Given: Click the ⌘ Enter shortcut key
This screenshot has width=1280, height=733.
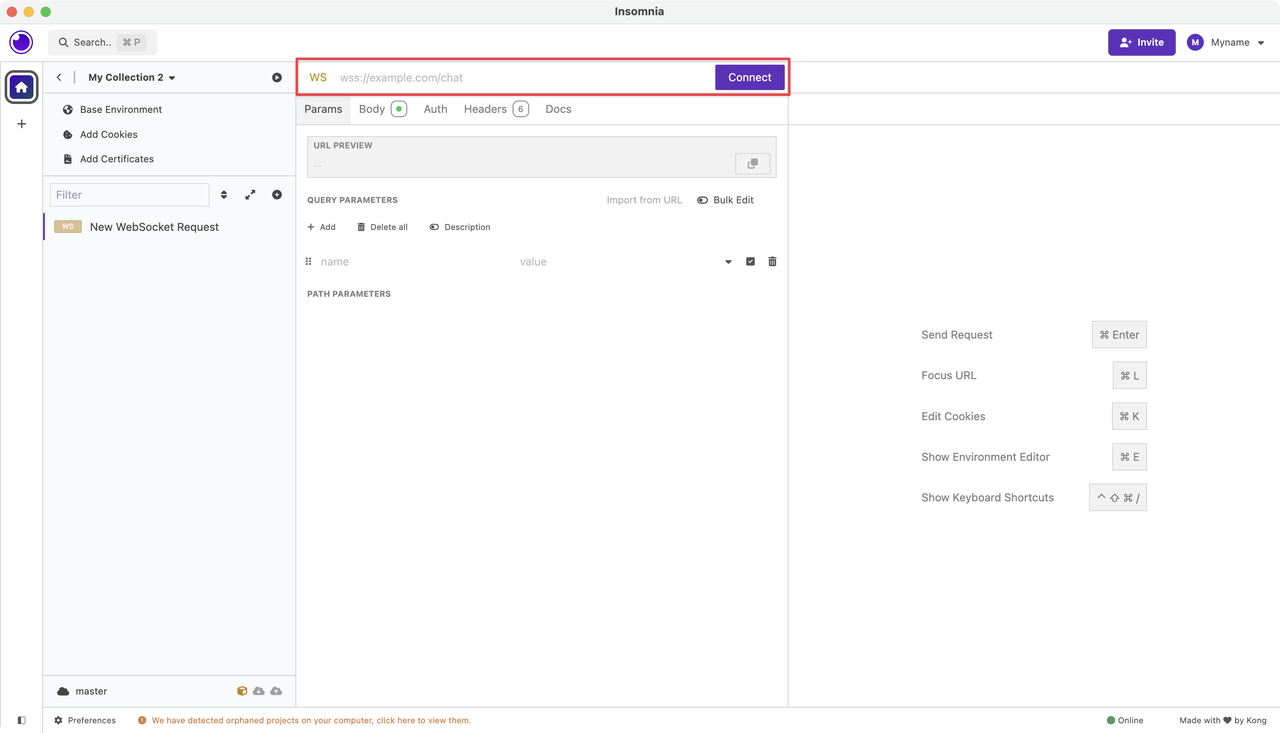Looking at the screenshot, I should click(x=1119, y=335).
